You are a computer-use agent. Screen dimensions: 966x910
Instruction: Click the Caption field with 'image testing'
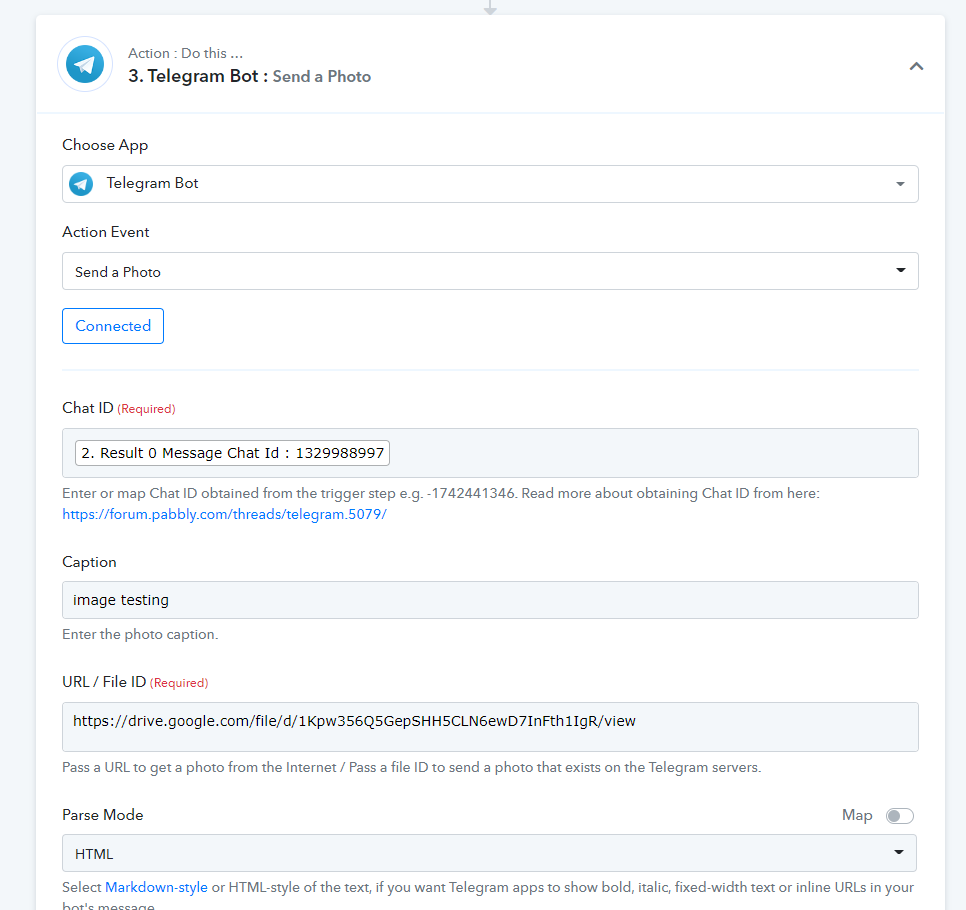(x=490, y=600)
